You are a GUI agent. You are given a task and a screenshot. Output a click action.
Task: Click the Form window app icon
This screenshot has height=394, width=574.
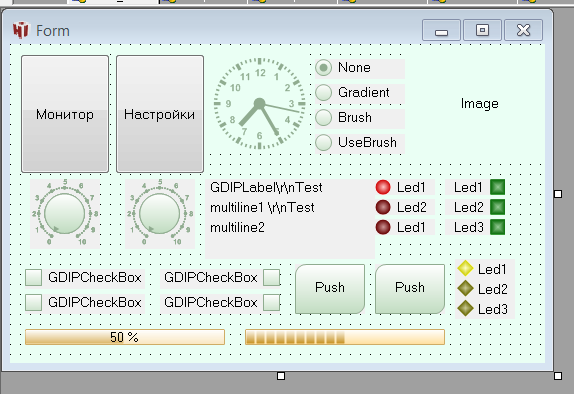tap(20, 30)
